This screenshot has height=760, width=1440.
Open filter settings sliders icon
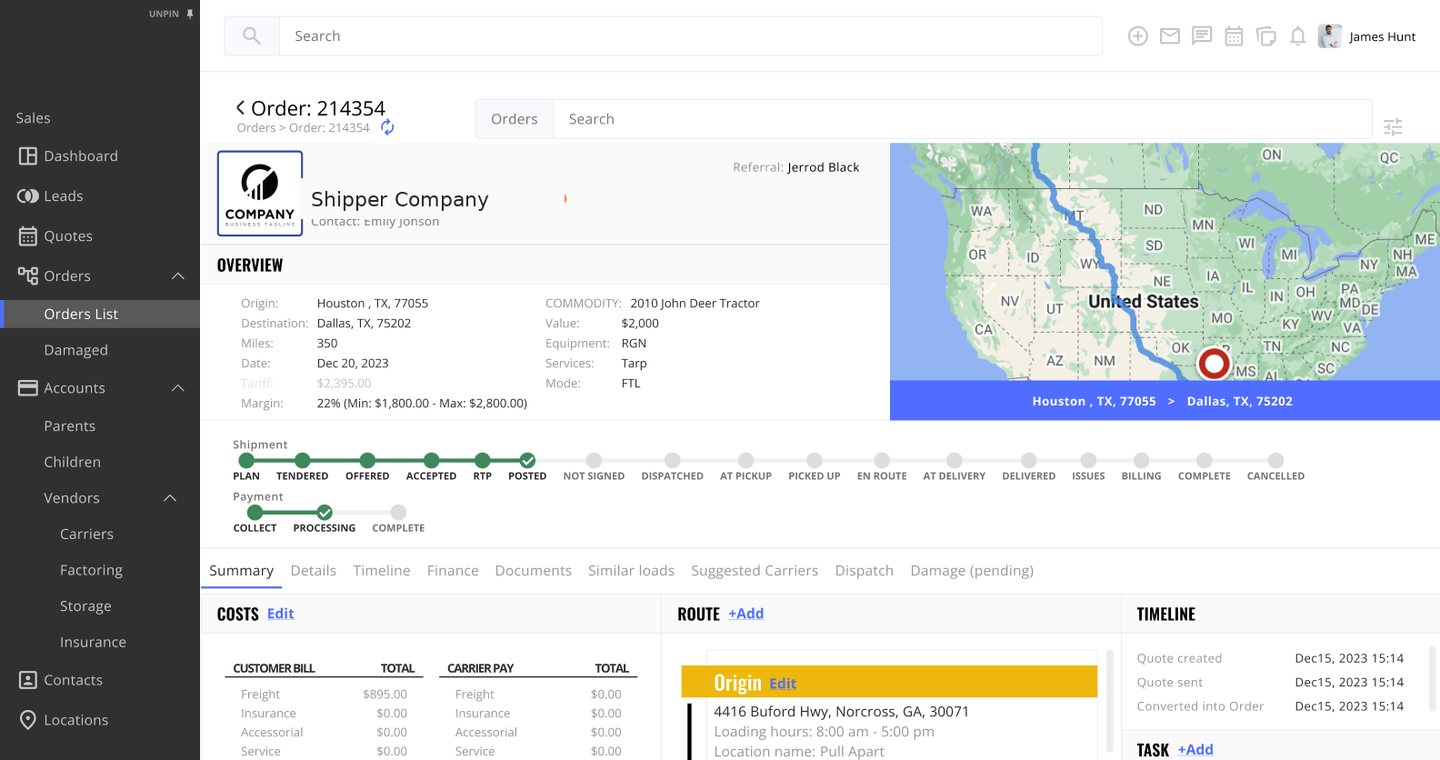click(1393, 127)
